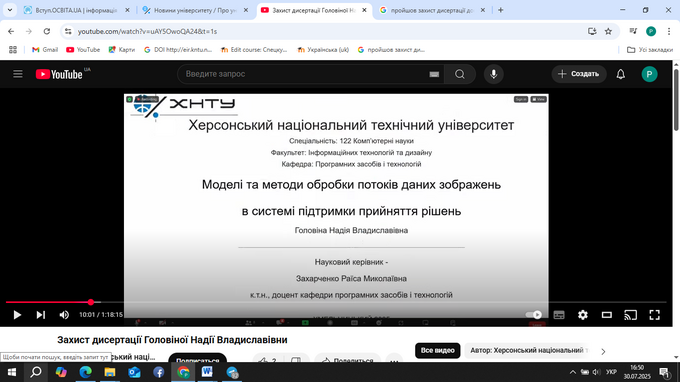The image size is (680, 382).
Task: Open the YouTube guide hamburger menu
Action: tap(18, 74)
